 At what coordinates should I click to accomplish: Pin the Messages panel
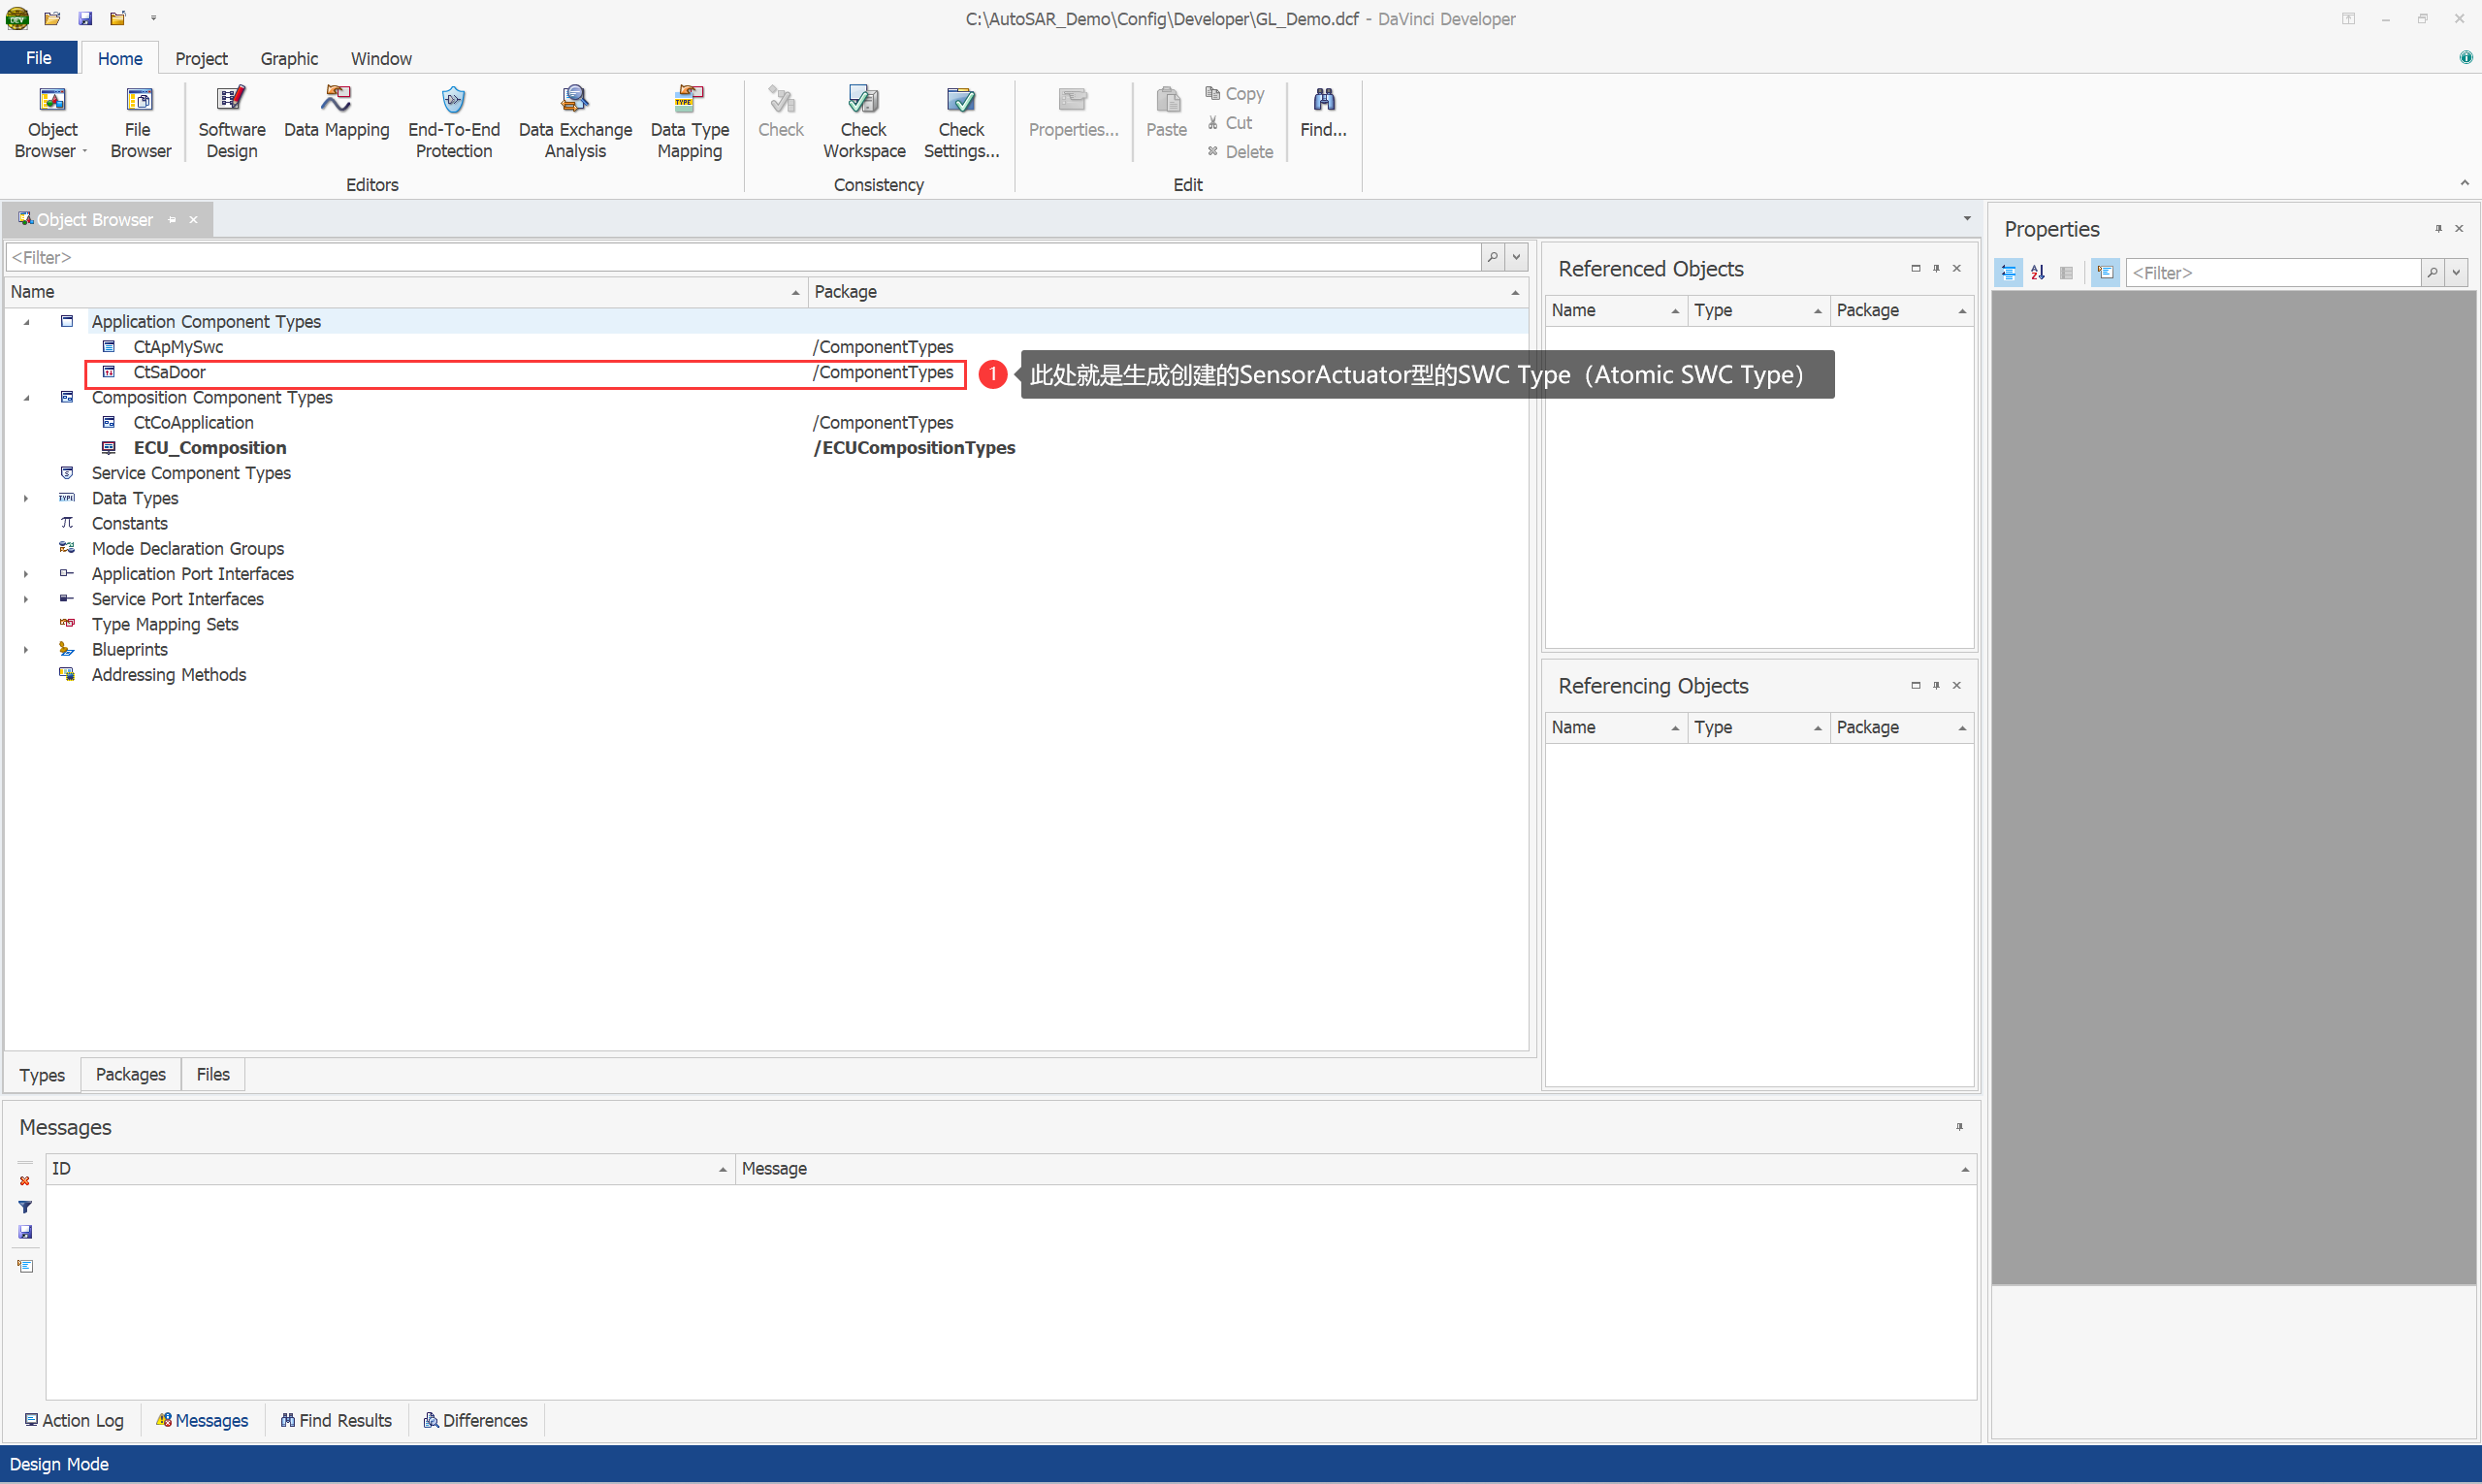pos(1959,1127)
